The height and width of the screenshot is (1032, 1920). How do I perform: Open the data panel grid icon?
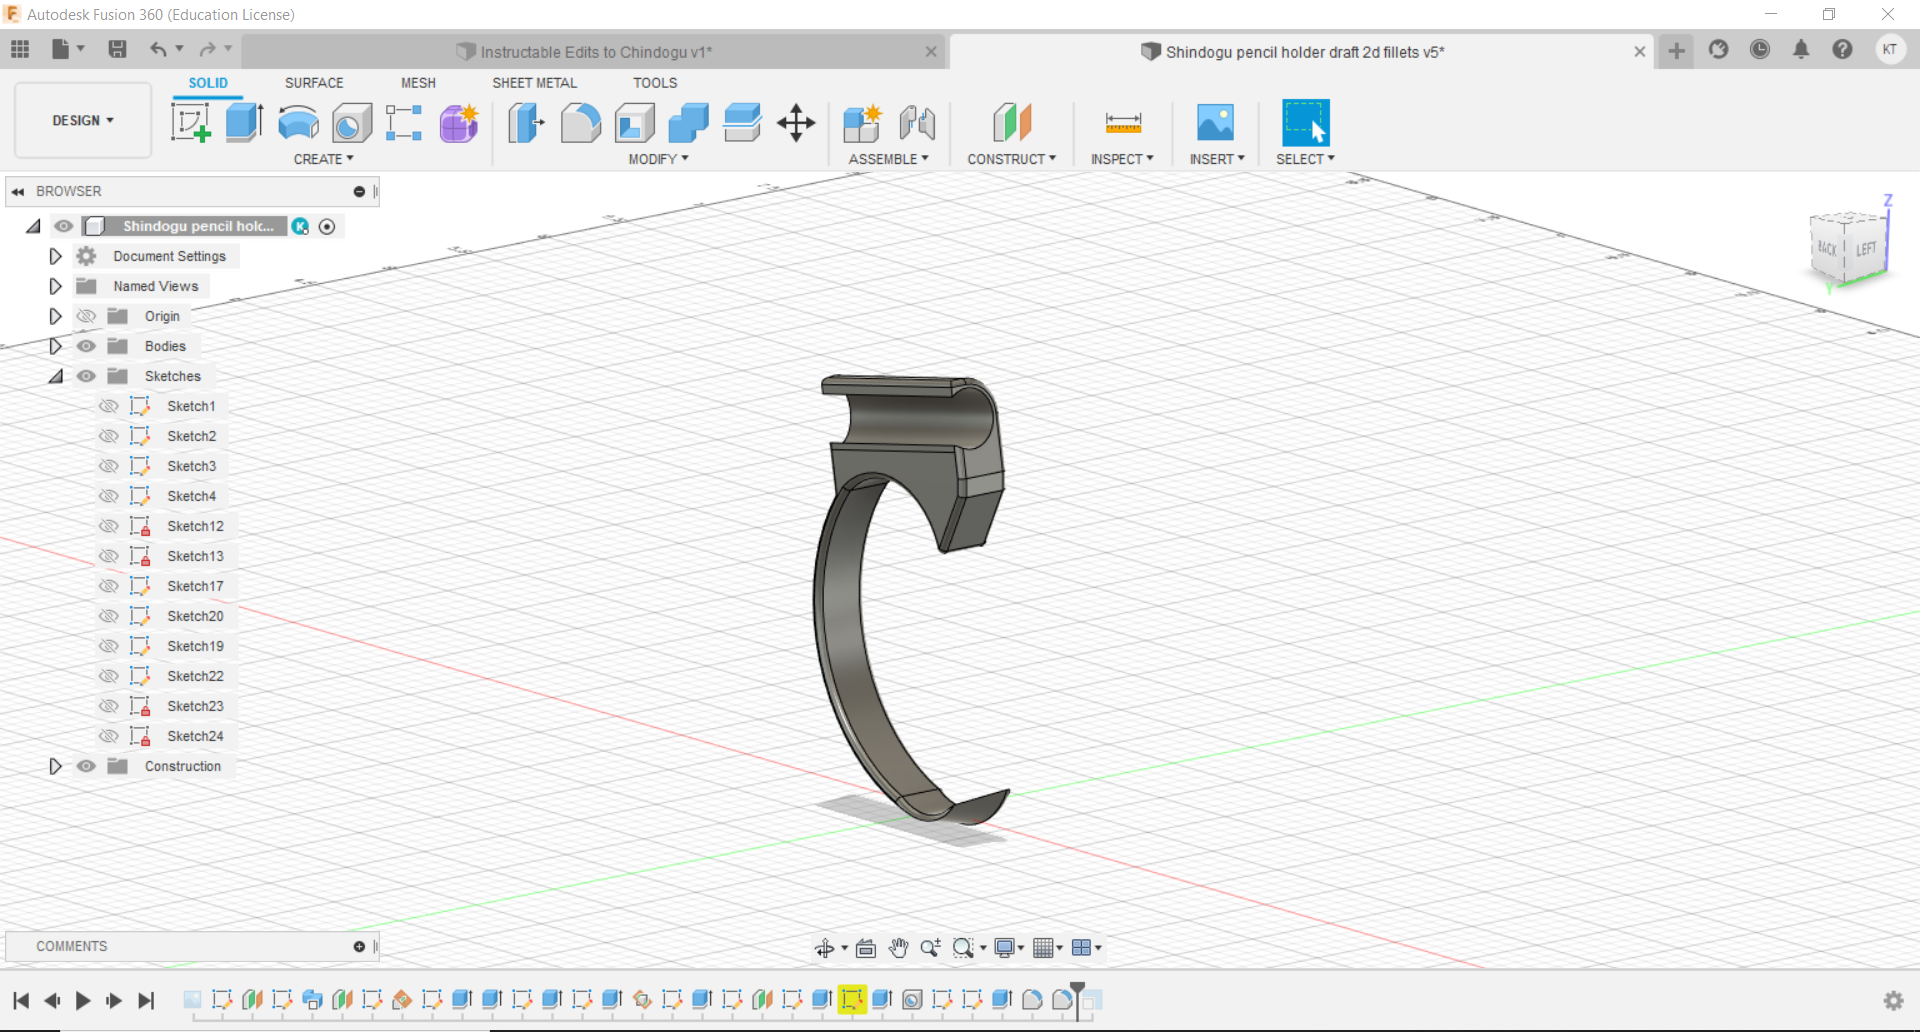pos(20,49)
